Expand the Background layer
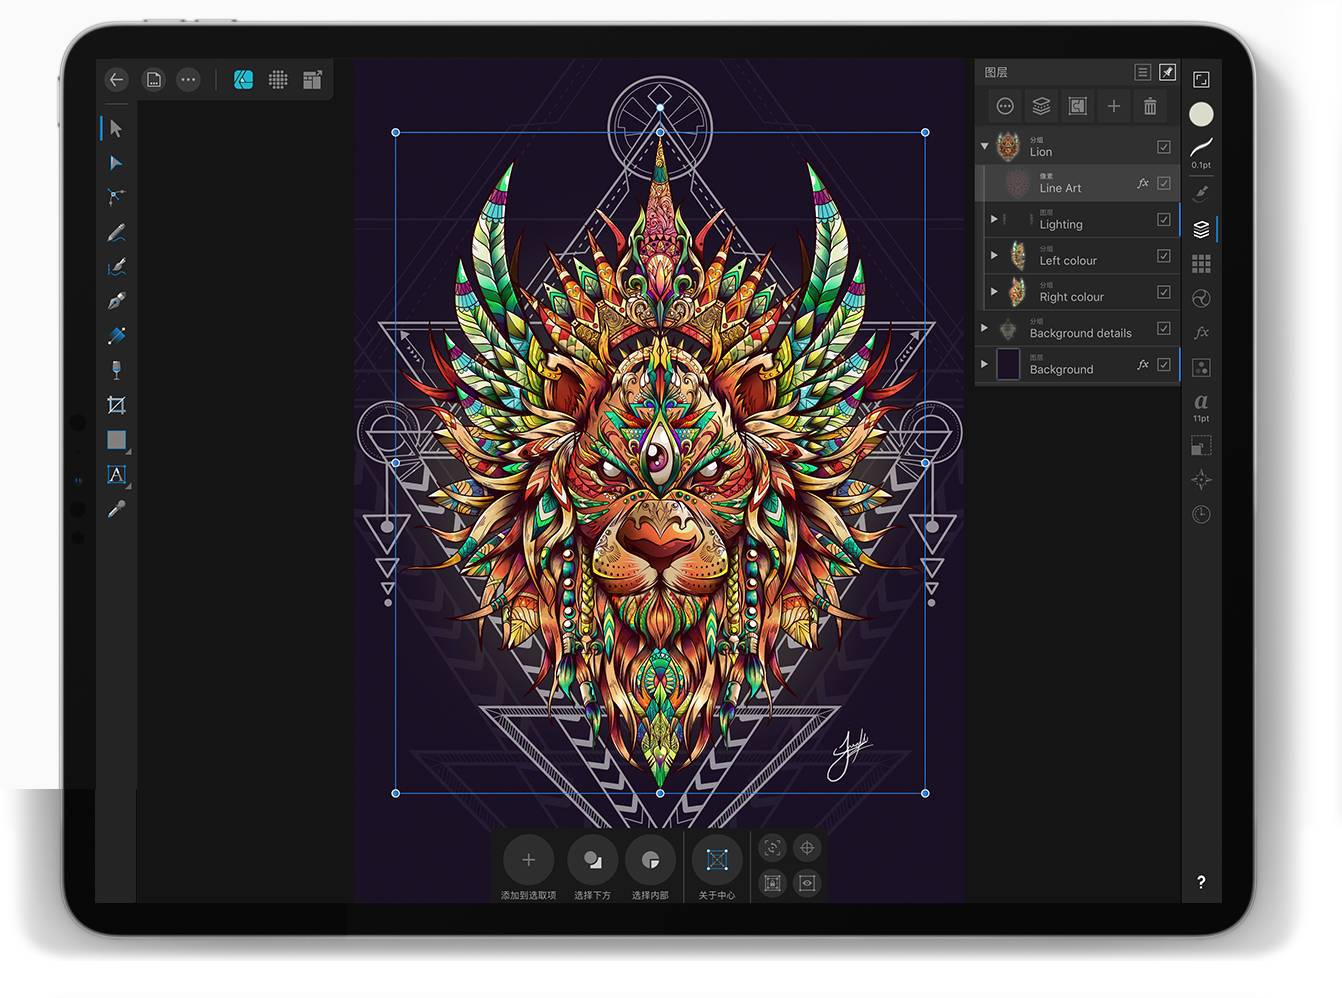This screenshot has height=998, width=1342. (985, 364)
